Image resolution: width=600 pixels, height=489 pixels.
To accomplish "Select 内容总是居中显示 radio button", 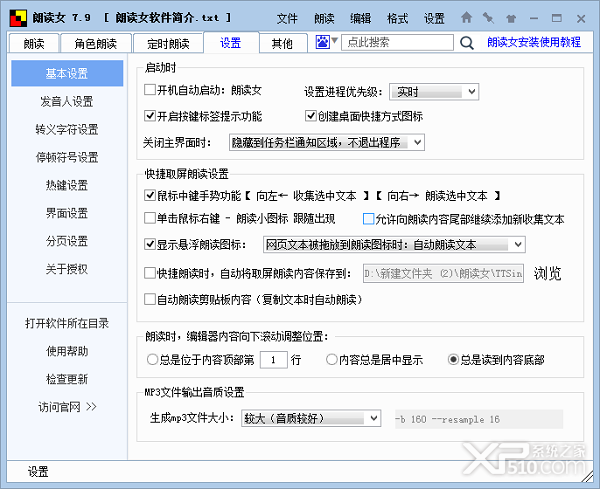I will pyautogui.click(x=331, y=360).
